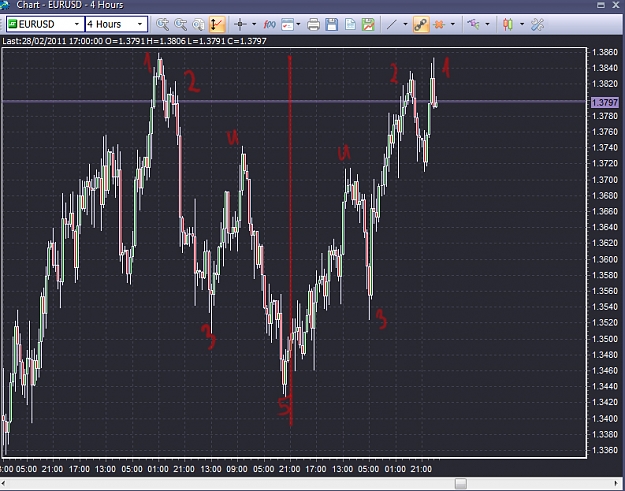Open the 4 Hours timeframe dropdown

pos(116,24)
